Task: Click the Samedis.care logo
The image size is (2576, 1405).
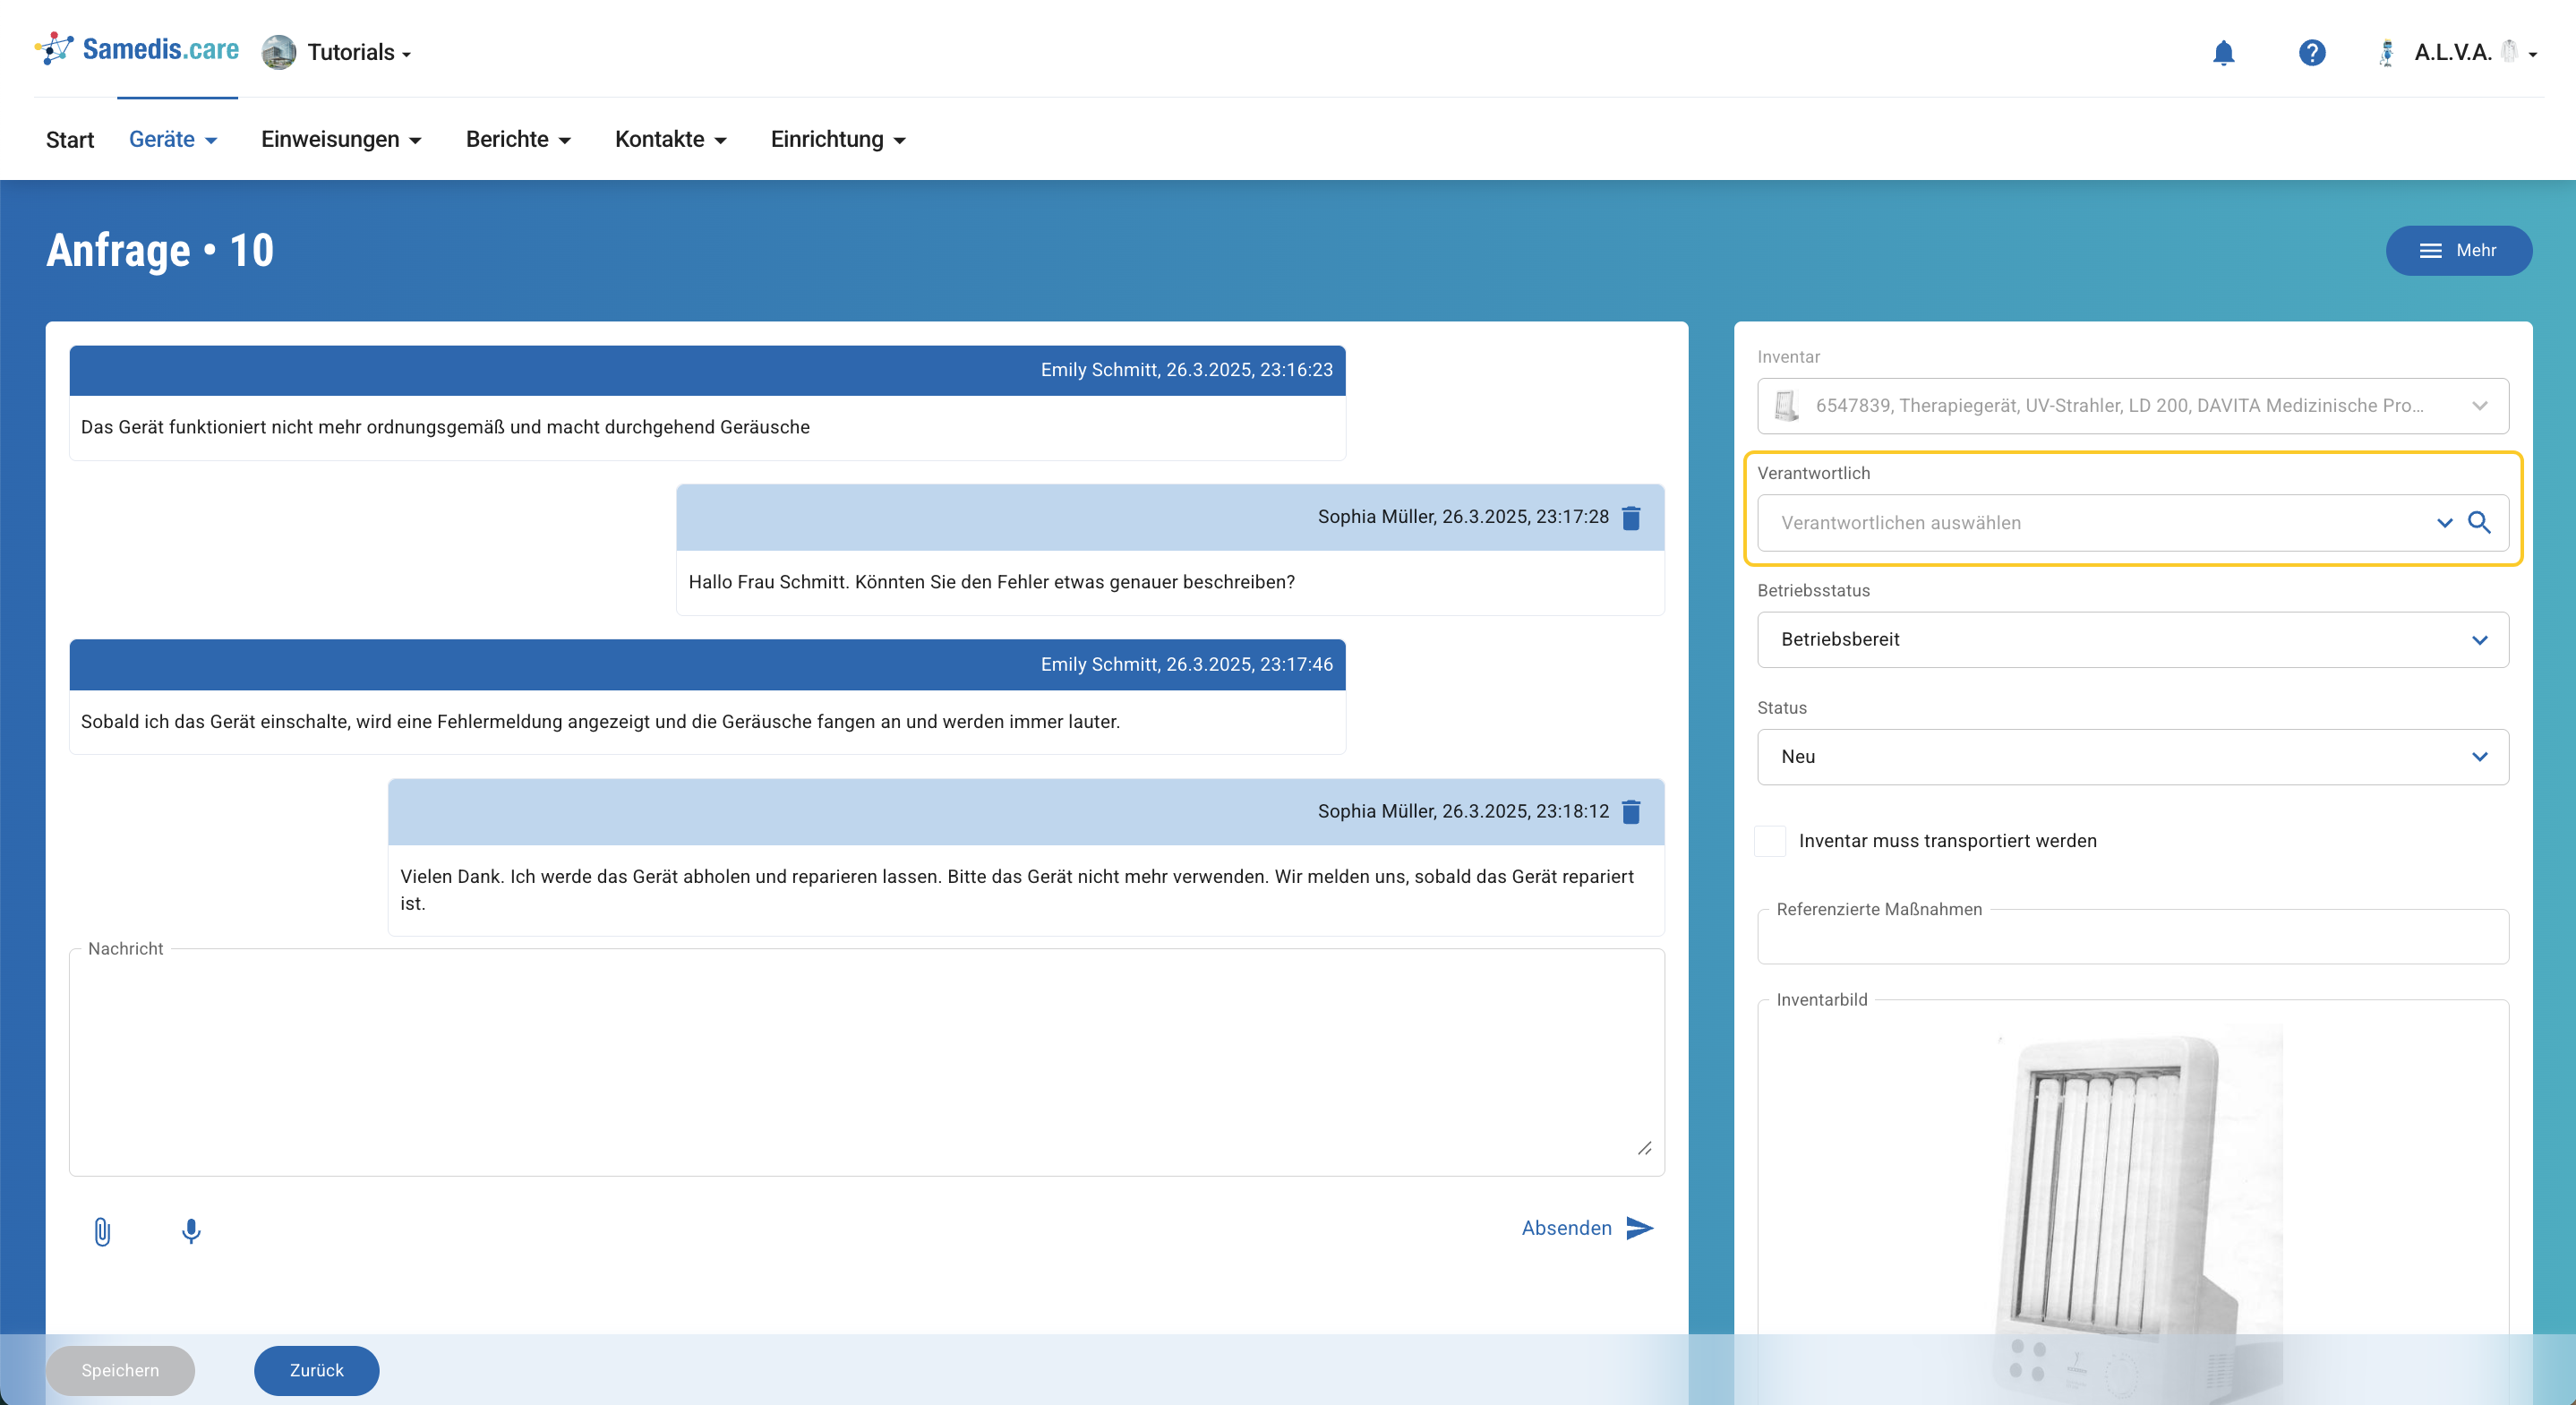Action: pyautogui.click(x=138, y=49)
